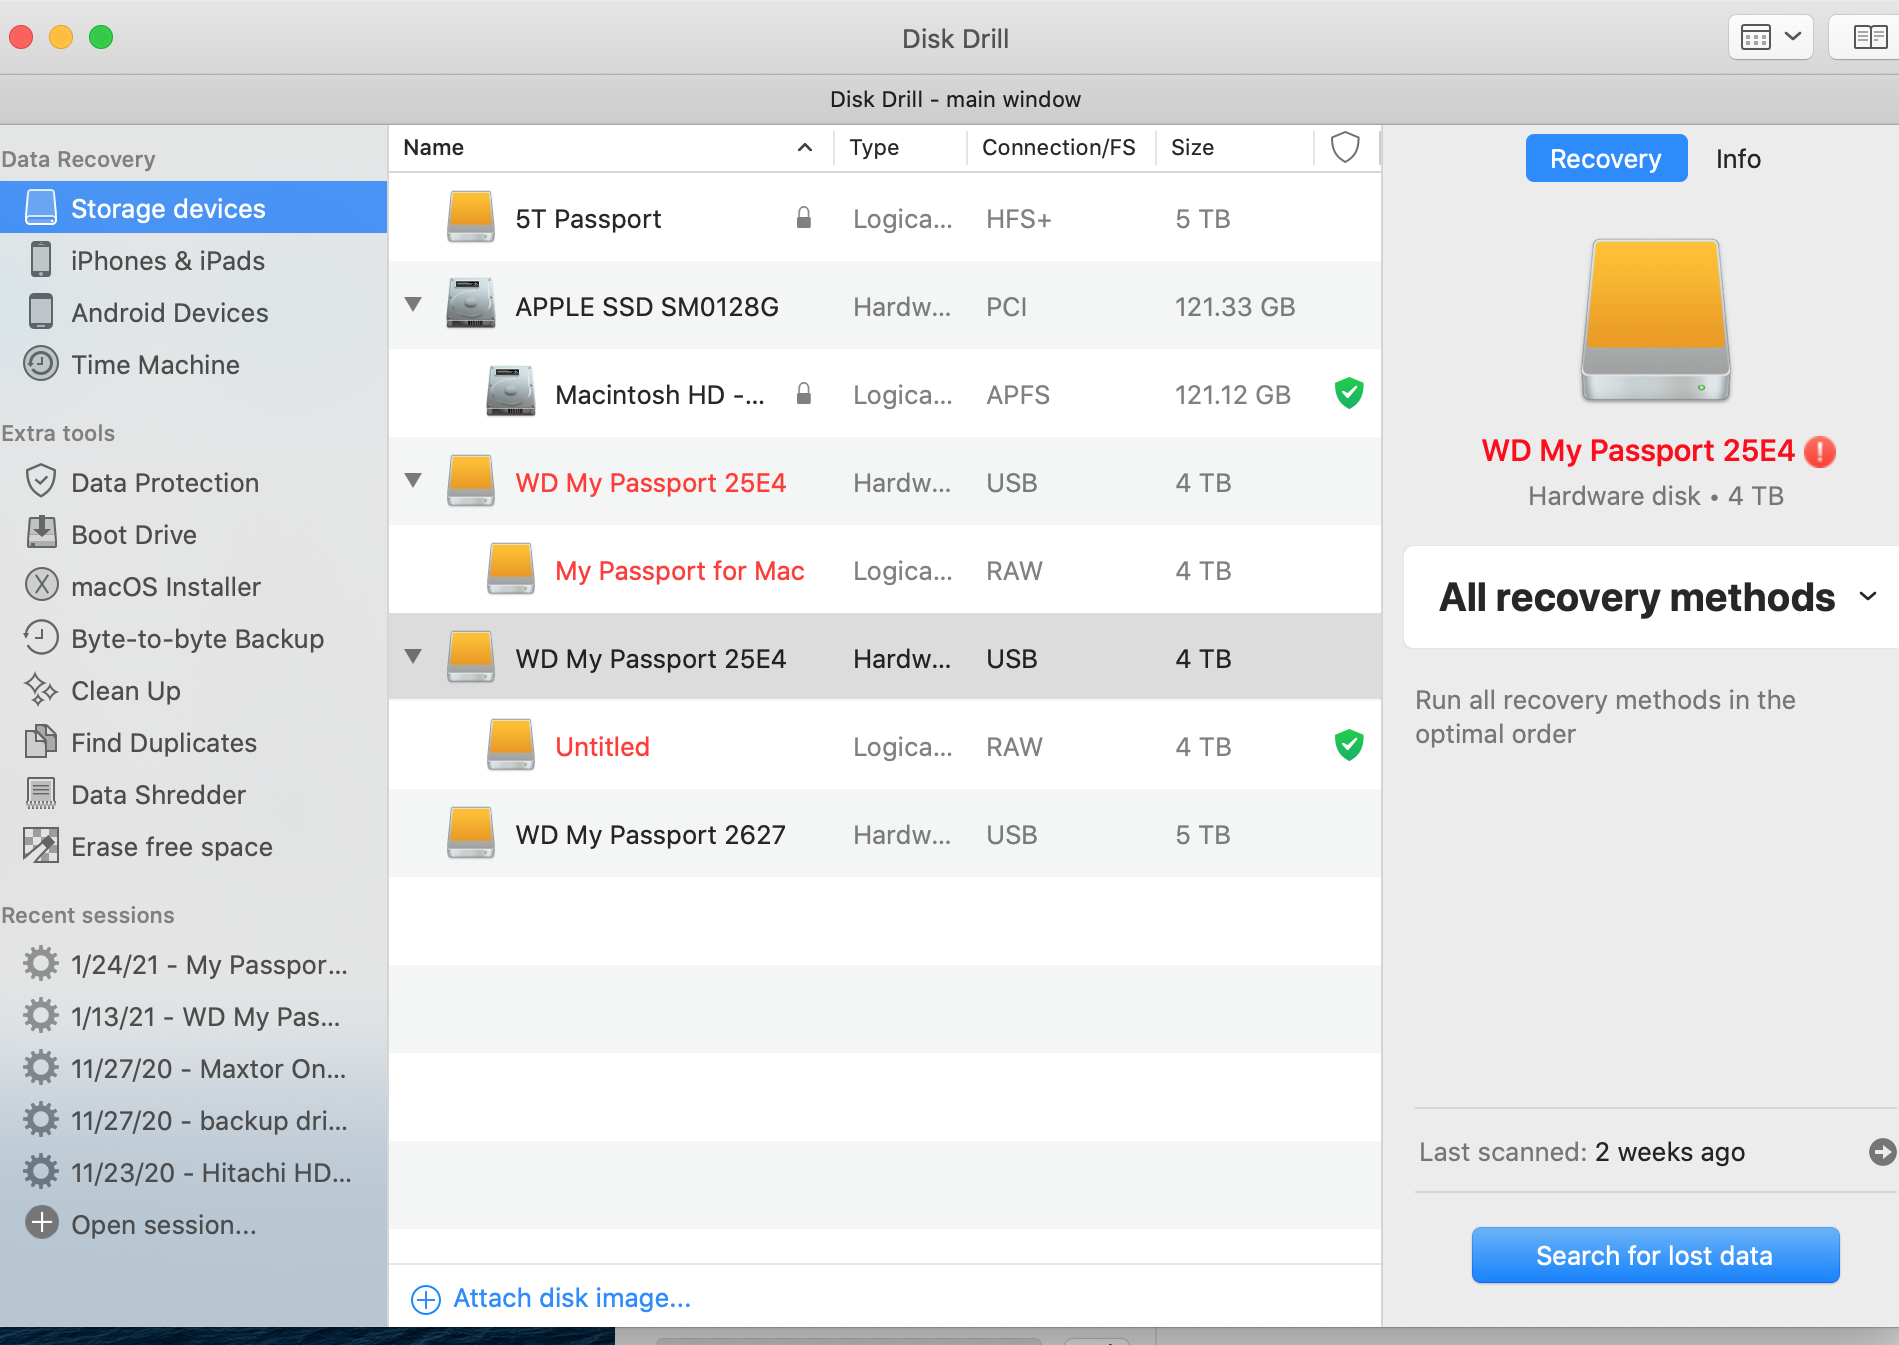Open the Byte-to-byte Backup tool
The width and height of the screenshot is (1899, 1345).
194,638
